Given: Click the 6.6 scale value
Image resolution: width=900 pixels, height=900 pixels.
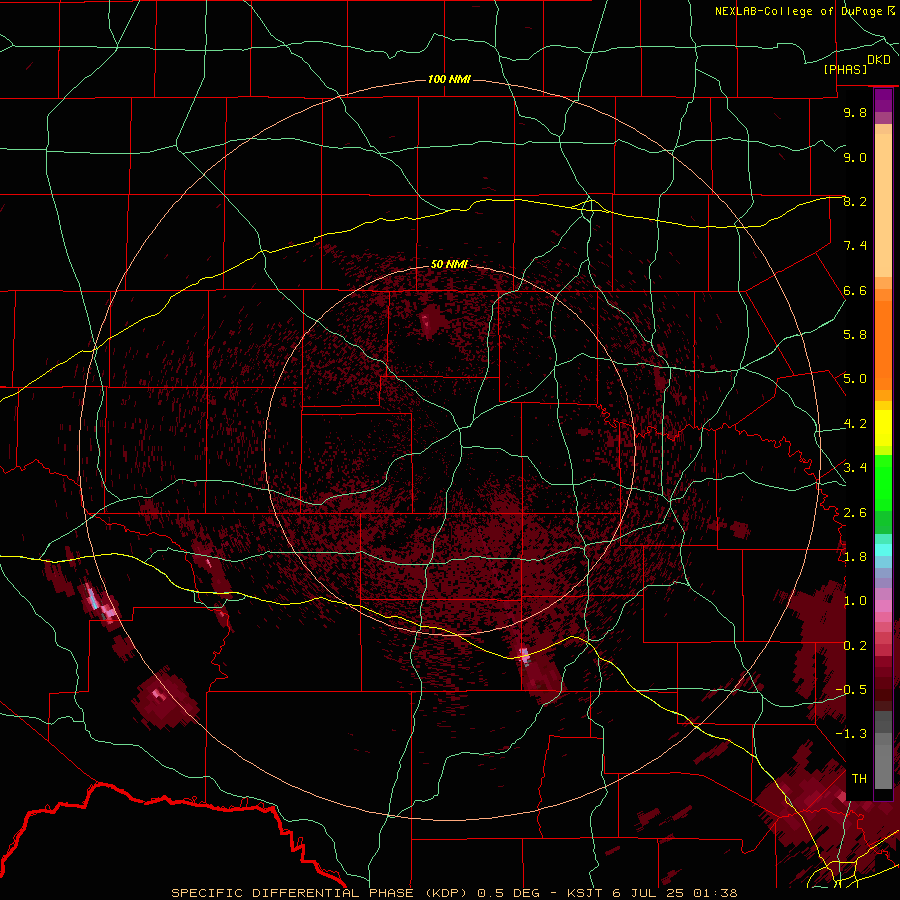Looking at the screenshot, I should click(855, 290).
